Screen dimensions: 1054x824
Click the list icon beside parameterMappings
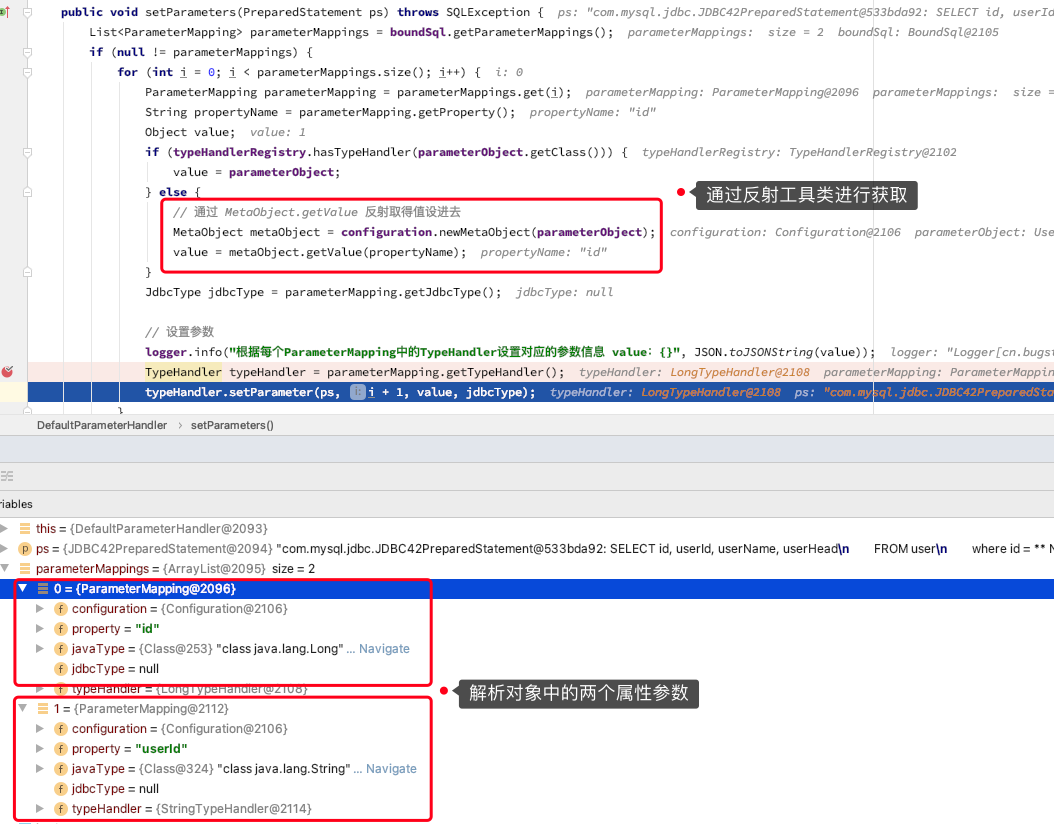click(25, 569)
